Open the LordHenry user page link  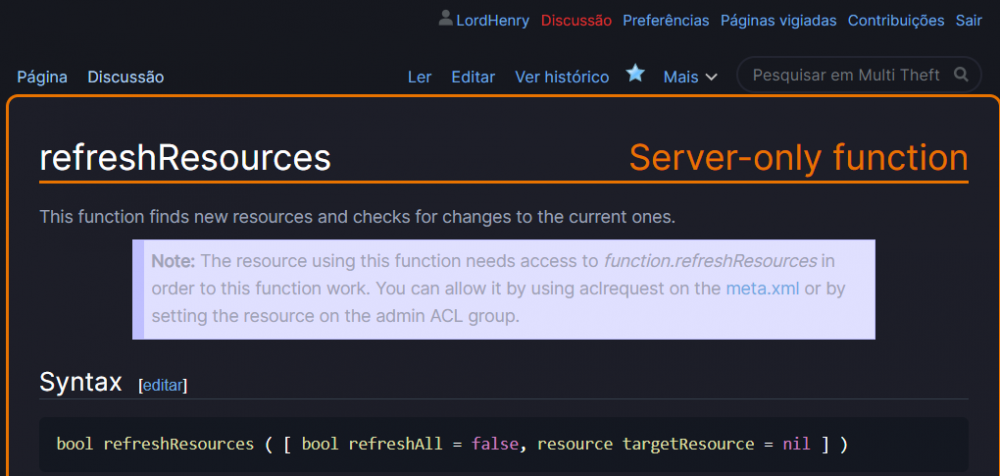click(x=492, y=20)
